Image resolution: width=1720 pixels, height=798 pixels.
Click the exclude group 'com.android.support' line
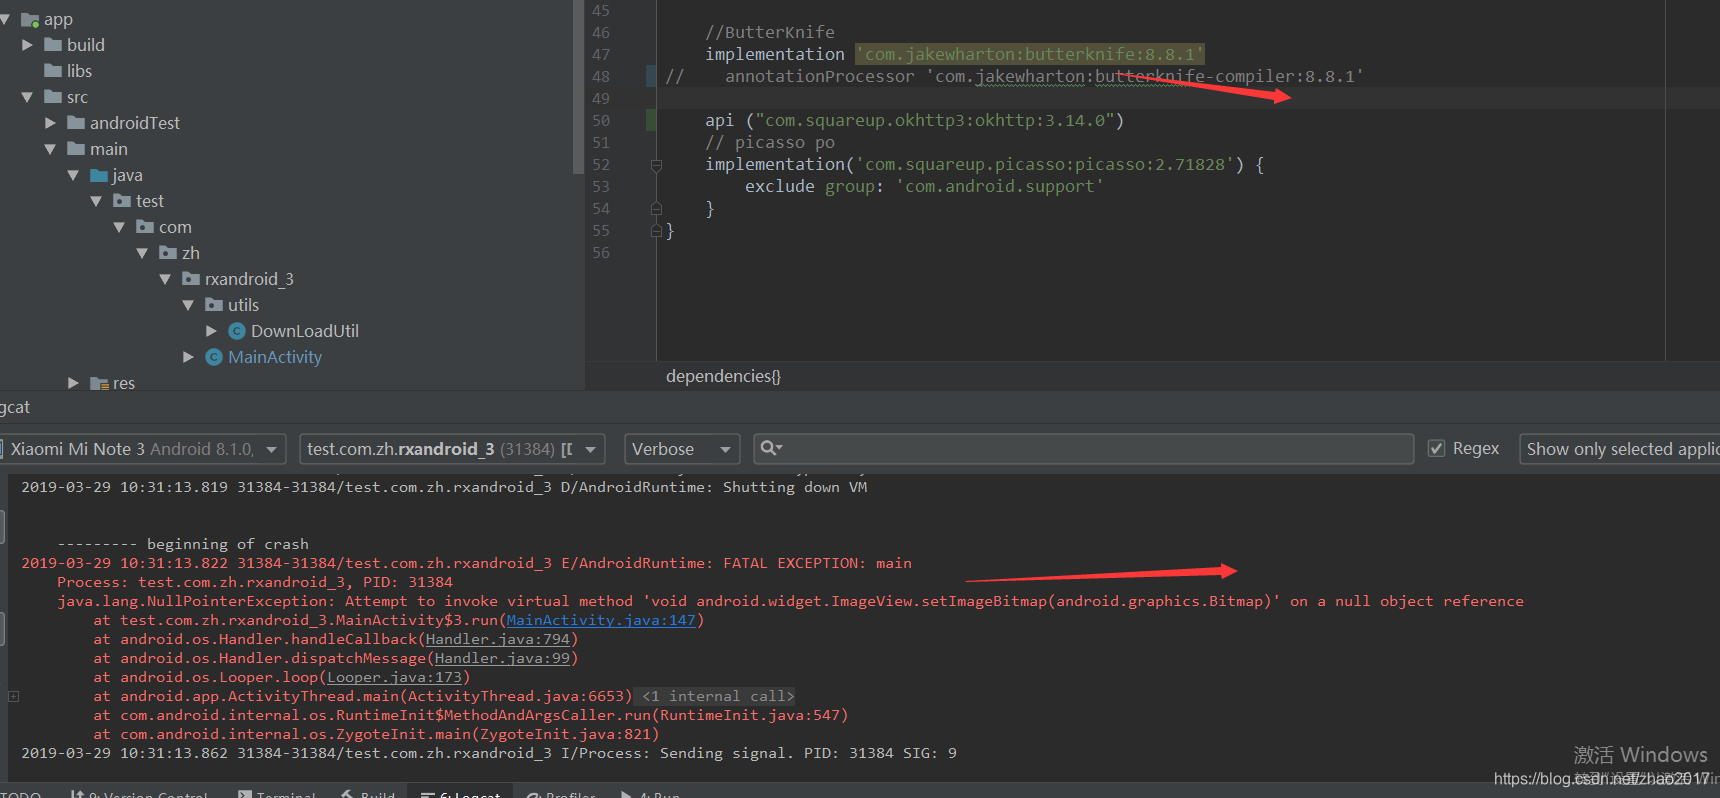coord(924,186)
